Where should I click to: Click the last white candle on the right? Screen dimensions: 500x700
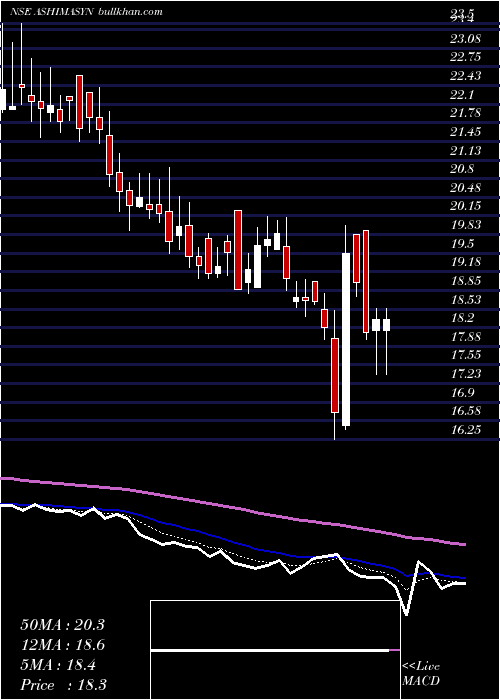point(386,325)
